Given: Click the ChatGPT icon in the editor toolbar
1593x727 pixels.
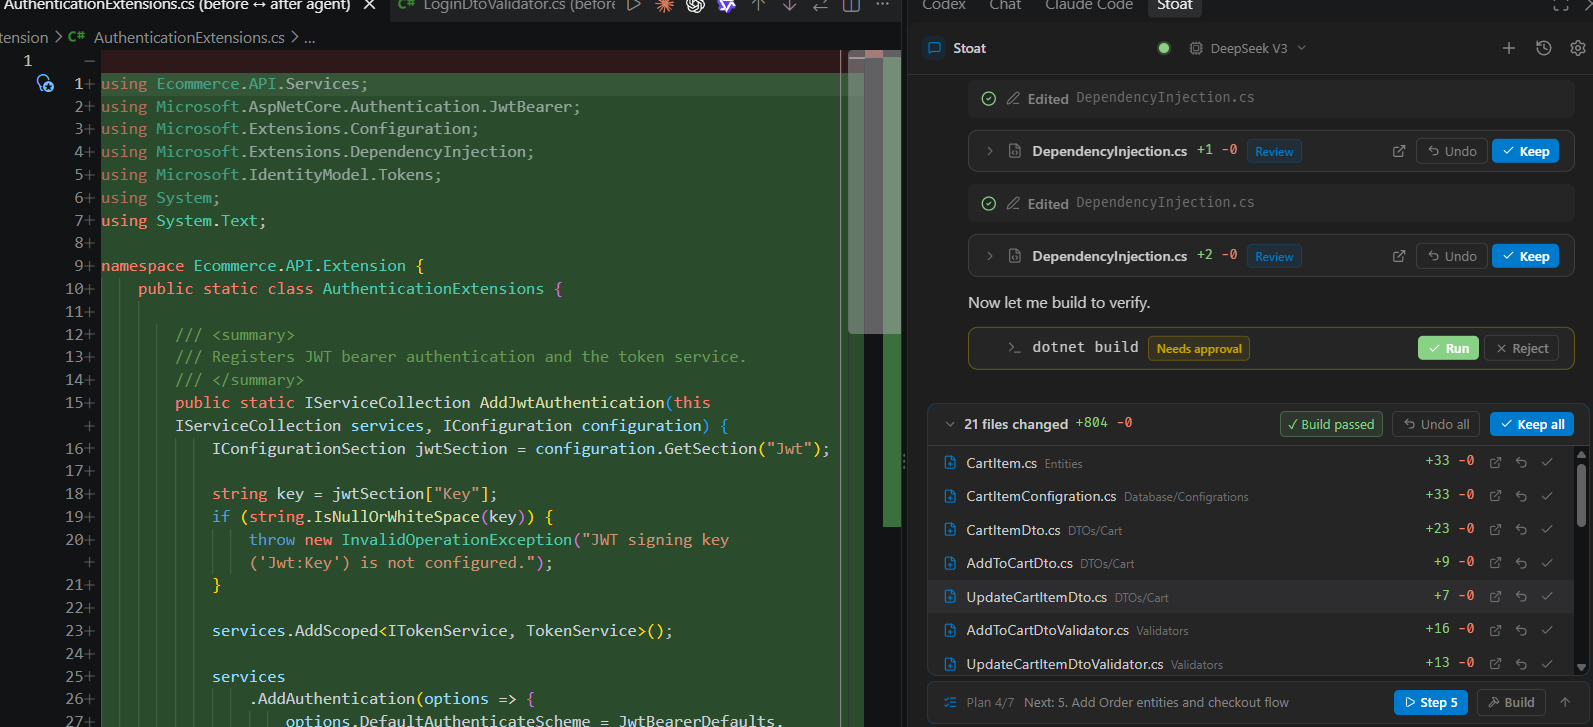Looking at the screenshot, I should (x=696, y=5).
